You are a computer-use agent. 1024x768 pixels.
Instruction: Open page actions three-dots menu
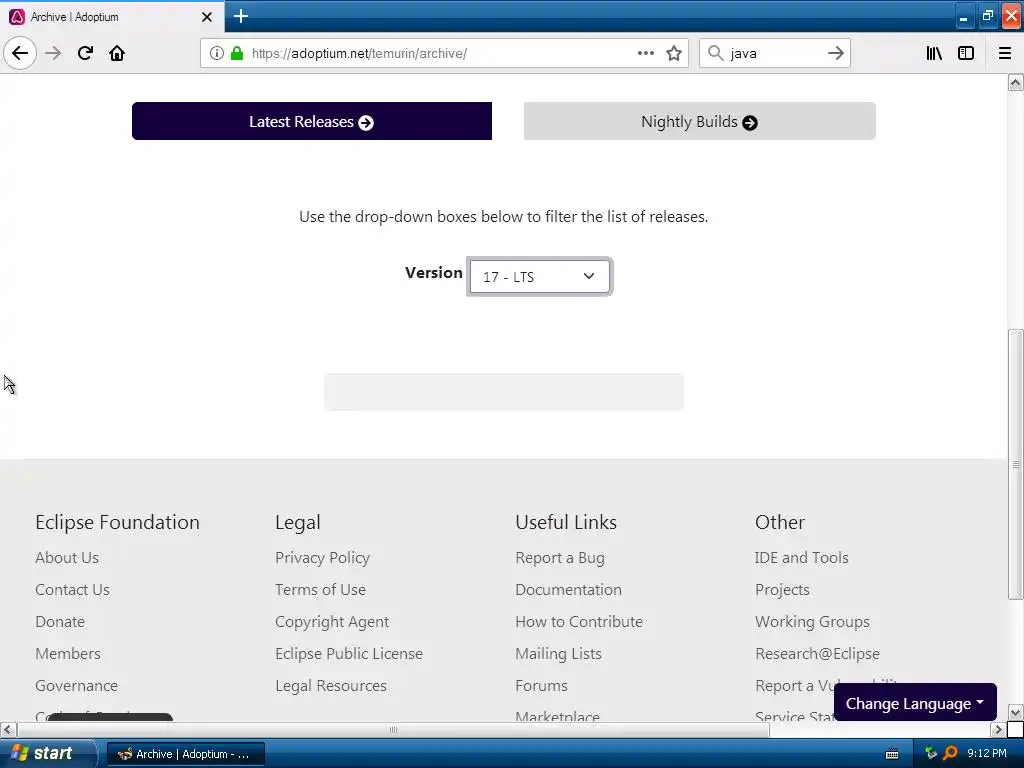[x=646, y=53]
